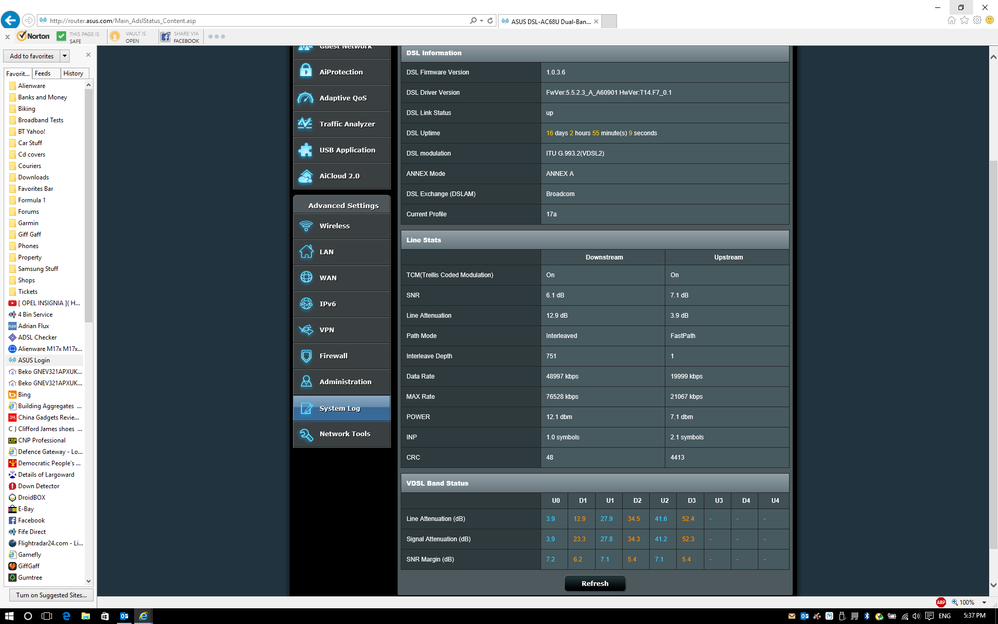Image resolution: width=998 pixels, height=624 pixels.
Task: Click Share via Facebook toolbar button
Action: [180, 37]
